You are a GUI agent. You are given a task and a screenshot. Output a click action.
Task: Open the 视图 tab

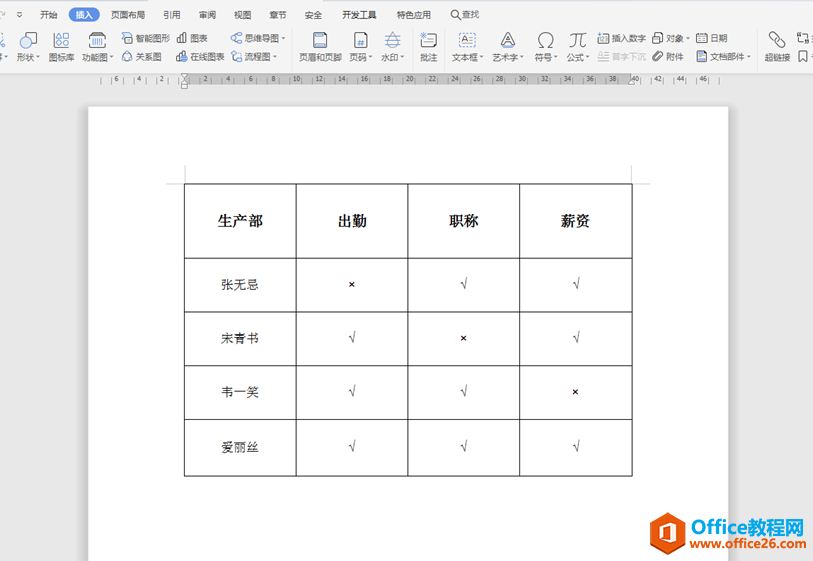tap(243, 15)
